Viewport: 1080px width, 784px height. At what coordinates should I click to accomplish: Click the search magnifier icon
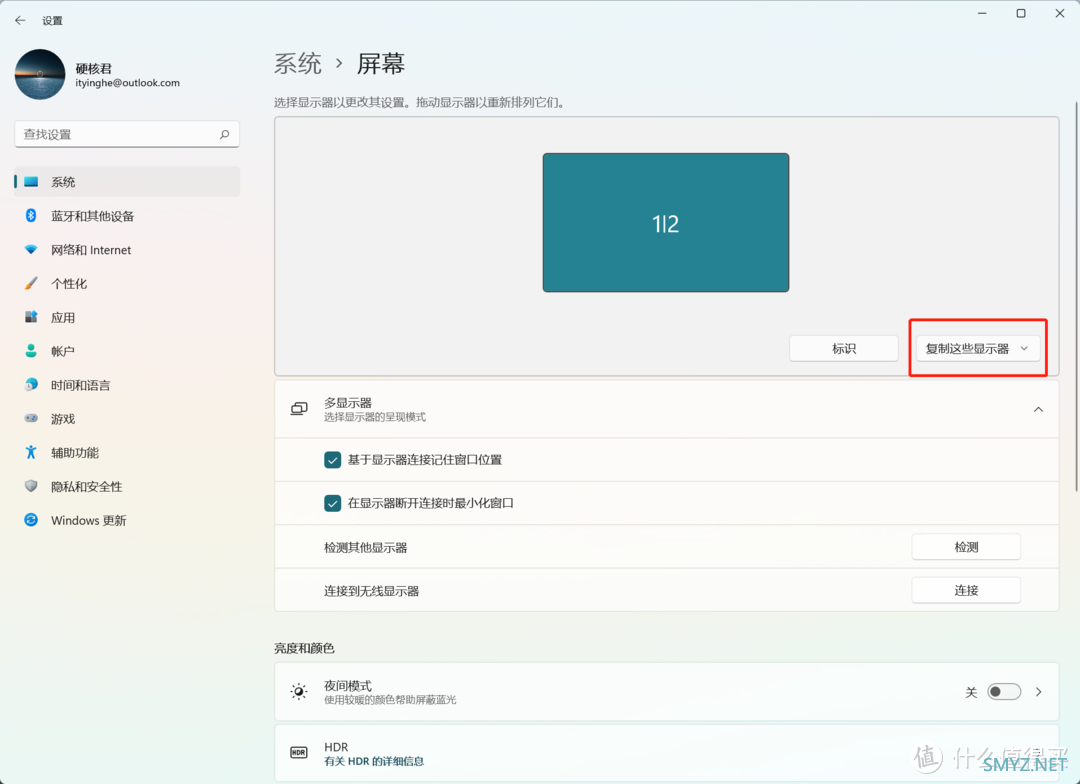[225, 134]
